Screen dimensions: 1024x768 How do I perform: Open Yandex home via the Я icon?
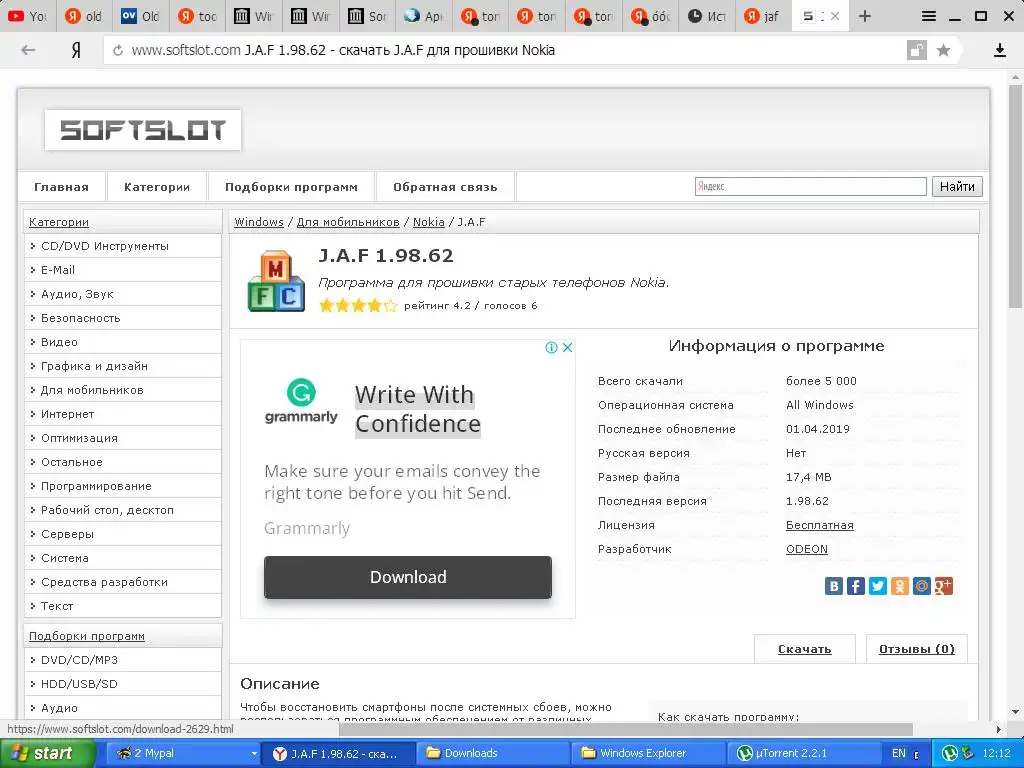pyautogui.click(x=76, y=50)
